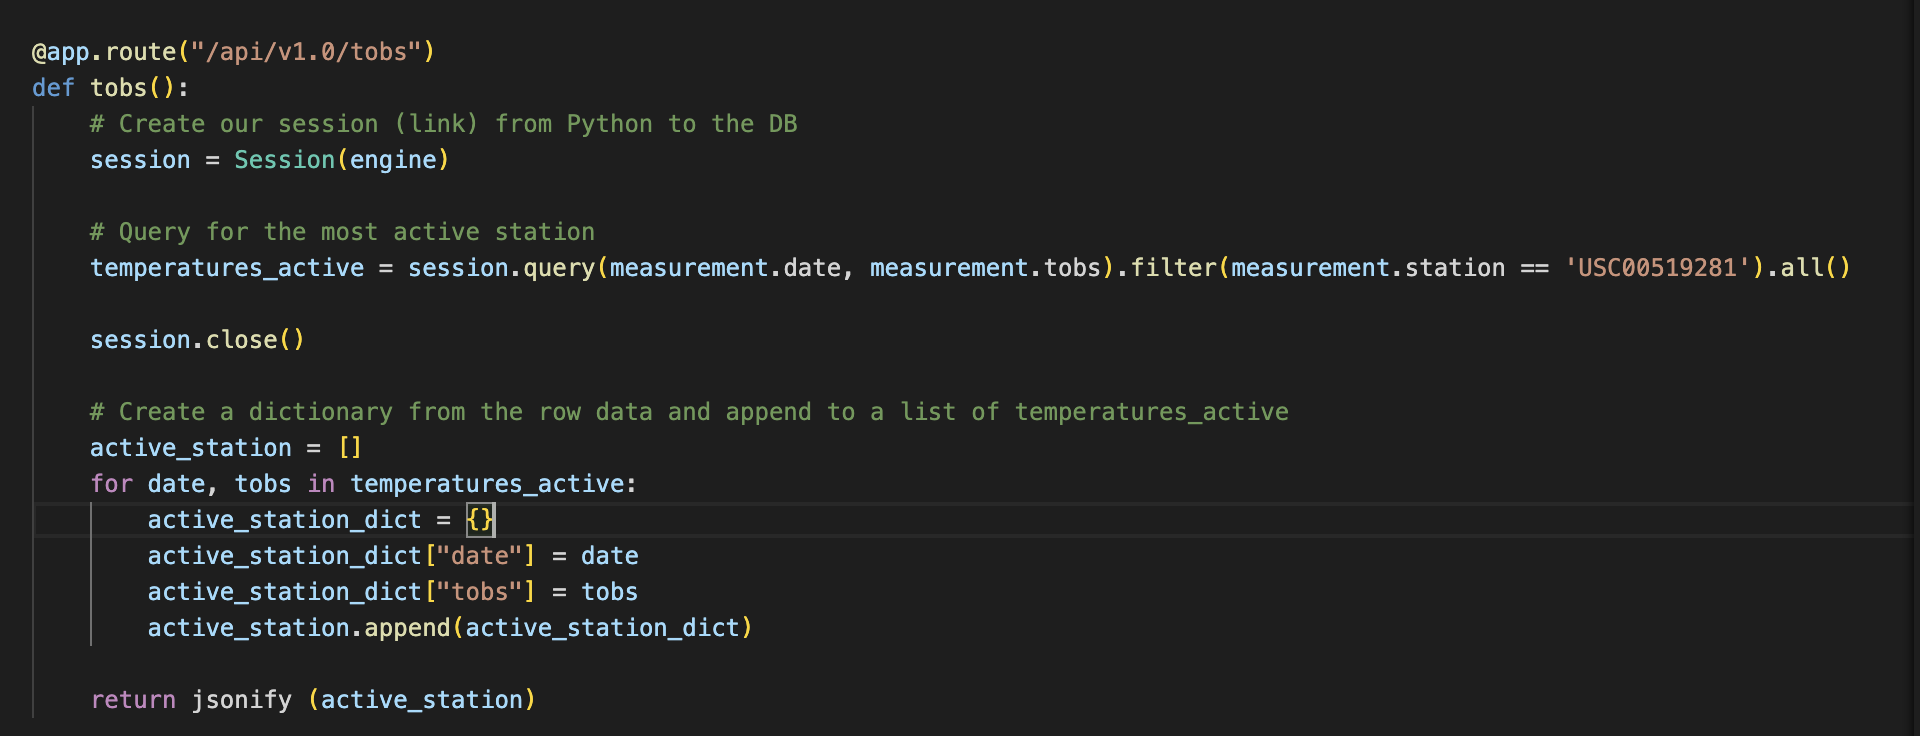
Task: Click the 'Create a dictionary' comment line
Action: tap(689, 412)
